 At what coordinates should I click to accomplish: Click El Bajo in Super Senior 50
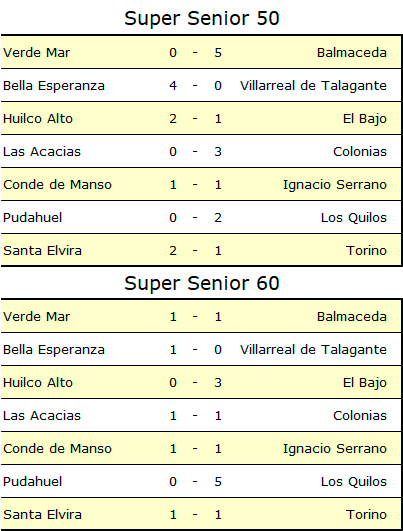pos(365,119)
